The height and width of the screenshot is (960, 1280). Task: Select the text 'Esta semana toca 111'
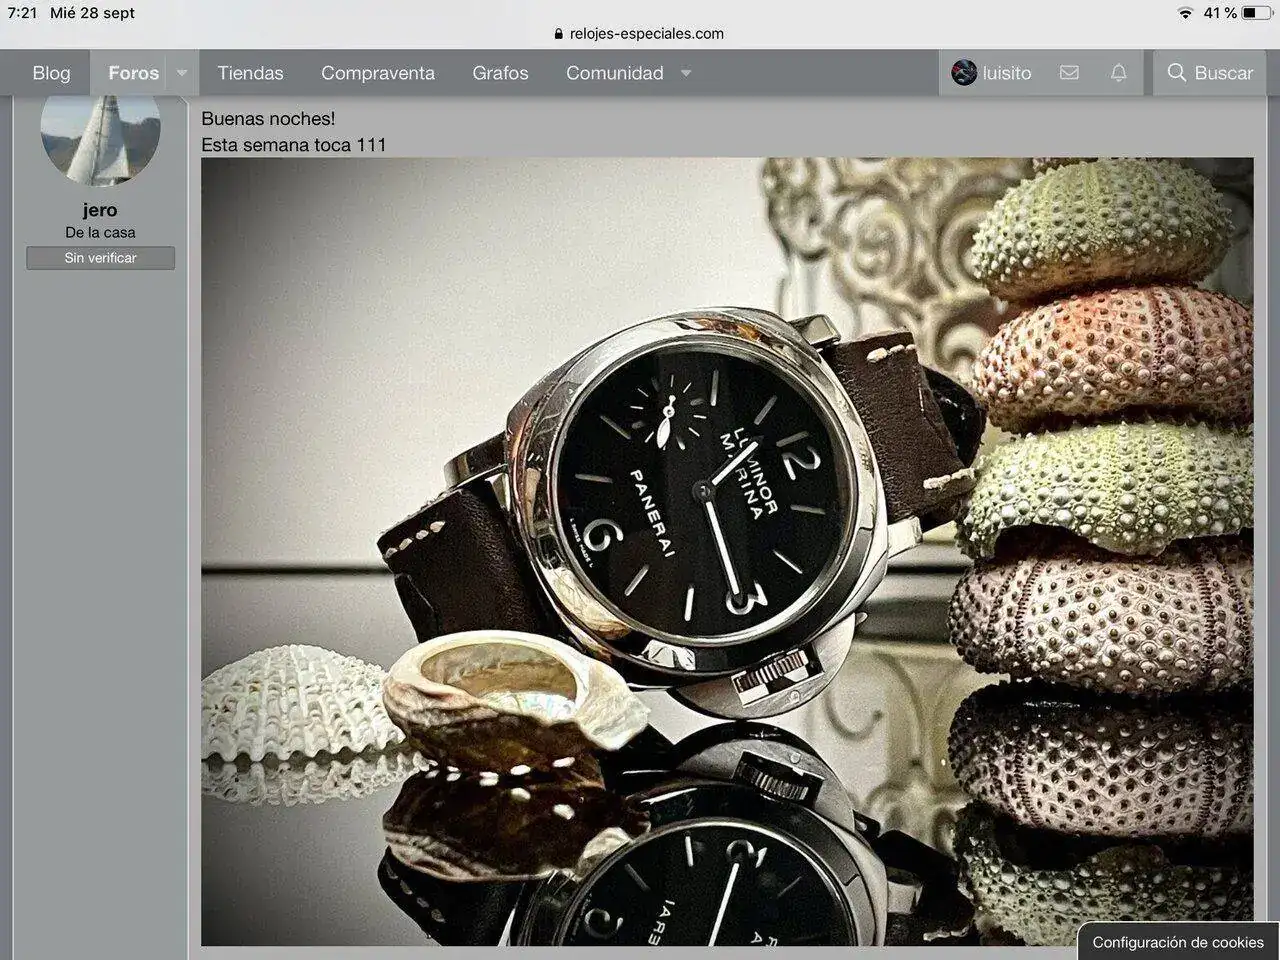pos(294,144)
